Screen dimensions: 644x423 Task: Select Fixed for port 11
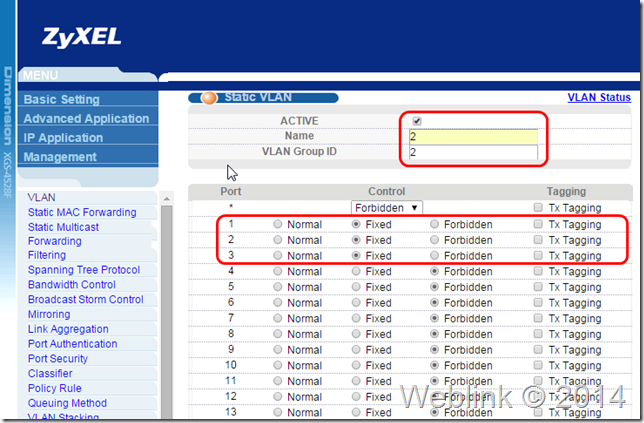pyautogui.click(x=356, y=381)
